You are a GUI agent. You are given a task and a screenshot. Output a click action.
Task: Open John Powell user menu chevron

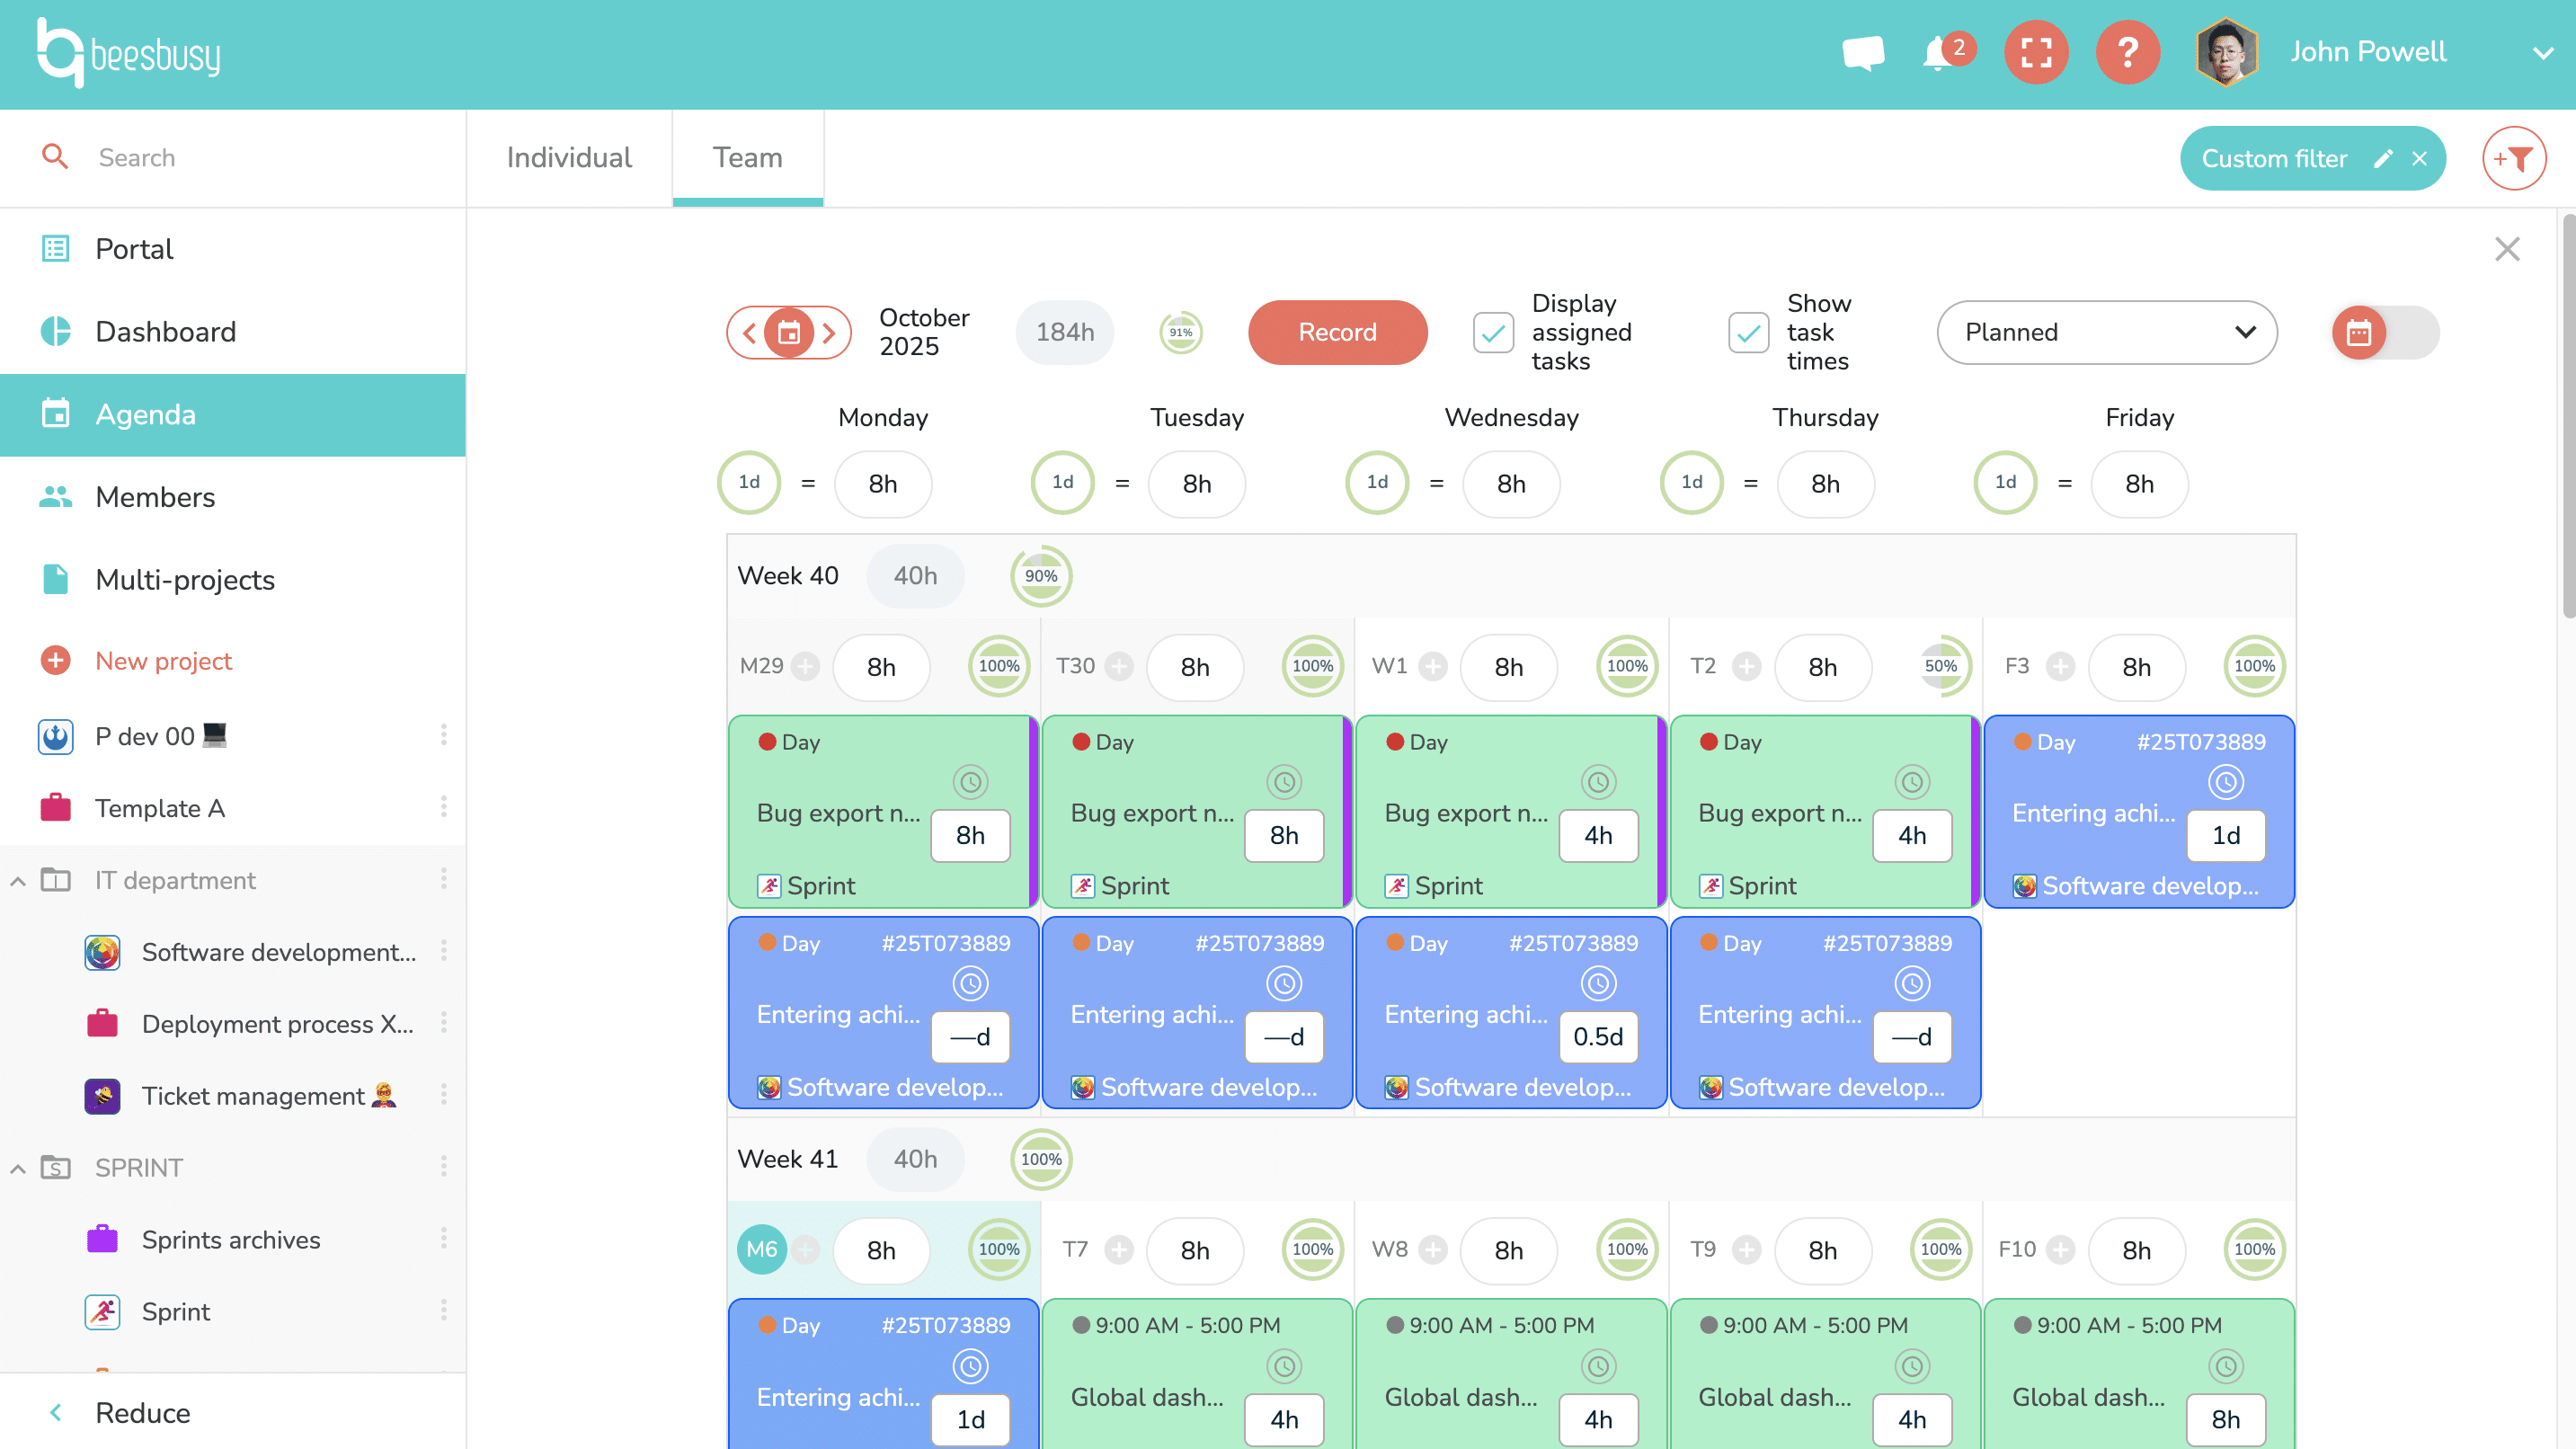[x=2542, y=52]
